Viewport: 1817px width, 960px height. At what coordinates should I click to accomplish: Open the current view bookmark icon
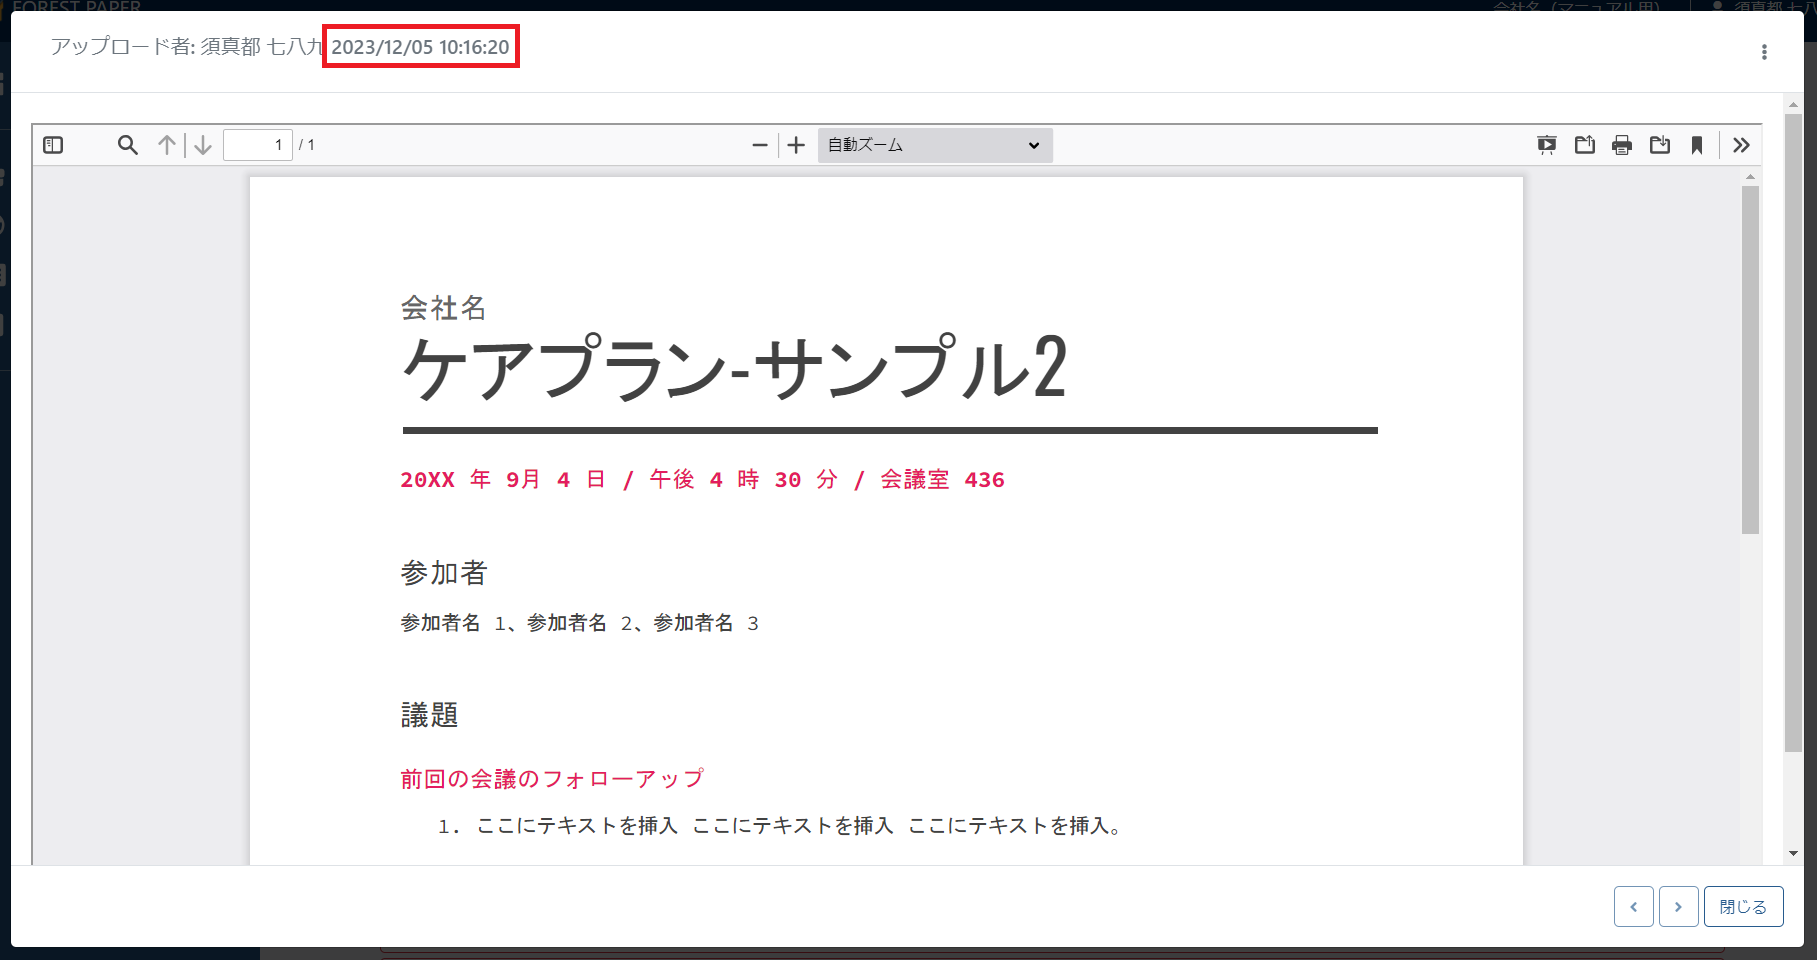click(x=1696, y=145)
